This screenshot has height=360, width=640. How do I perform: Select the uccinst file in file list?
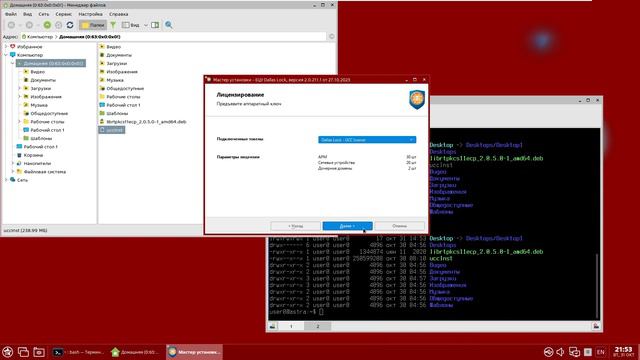[x=112, y=130]
